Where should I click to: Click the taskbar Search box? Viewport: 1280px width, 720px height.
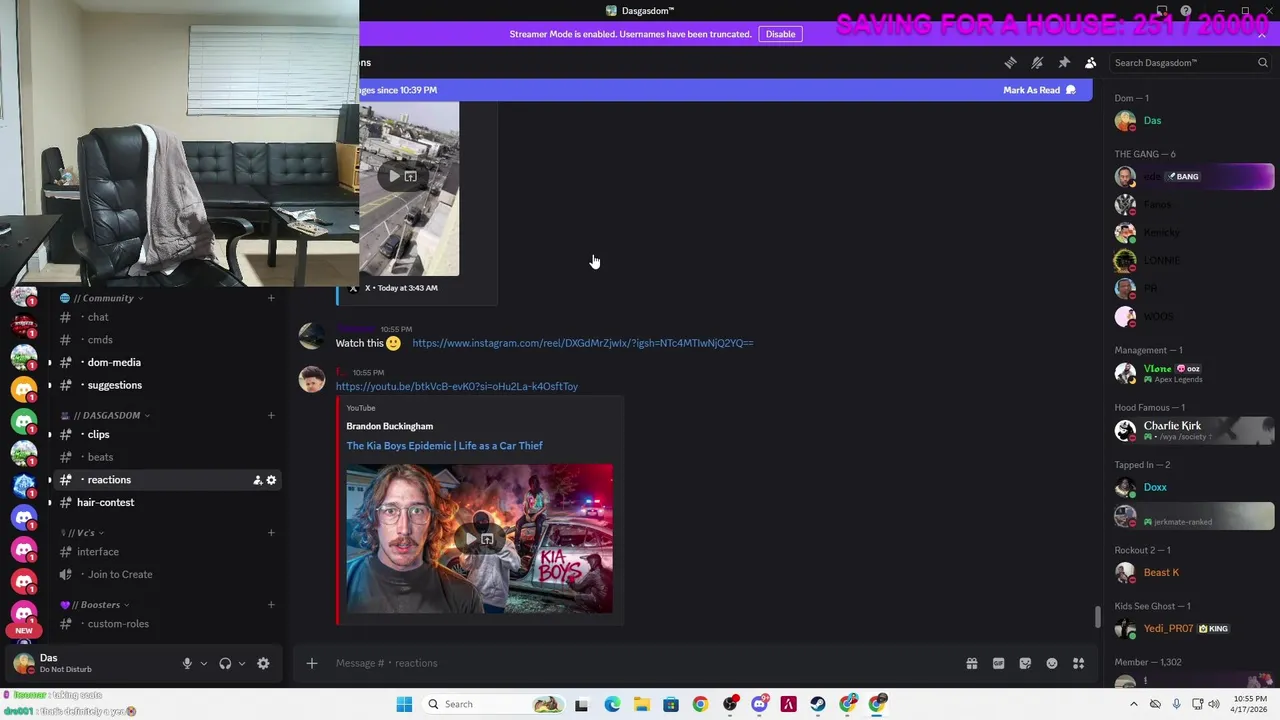click(x=493, y=704)
